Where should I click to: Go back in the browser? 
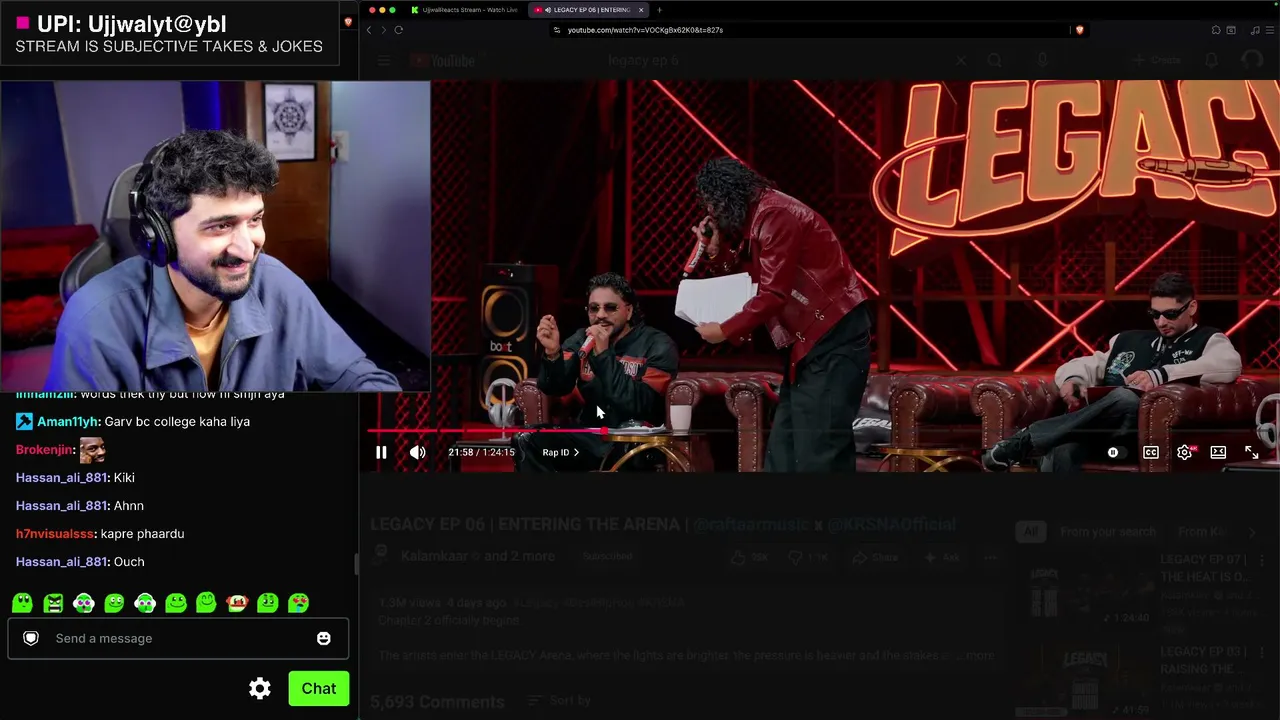[369, 30]
